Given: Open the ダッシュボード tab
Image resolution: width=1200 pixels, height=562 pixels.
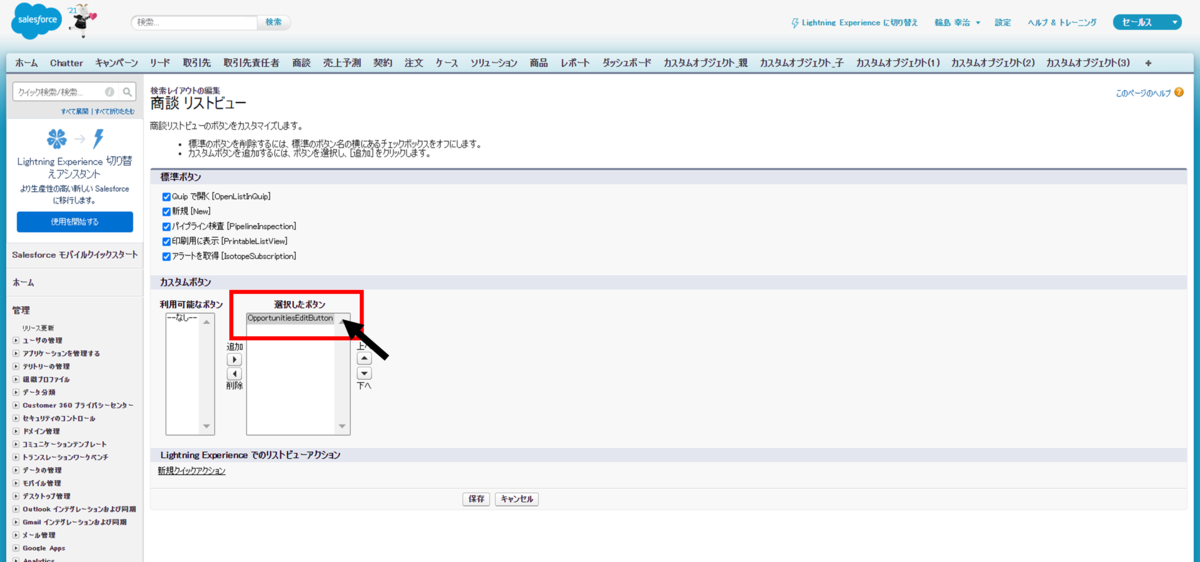Looking at the screenshot, I should click(x=627, y=63).
